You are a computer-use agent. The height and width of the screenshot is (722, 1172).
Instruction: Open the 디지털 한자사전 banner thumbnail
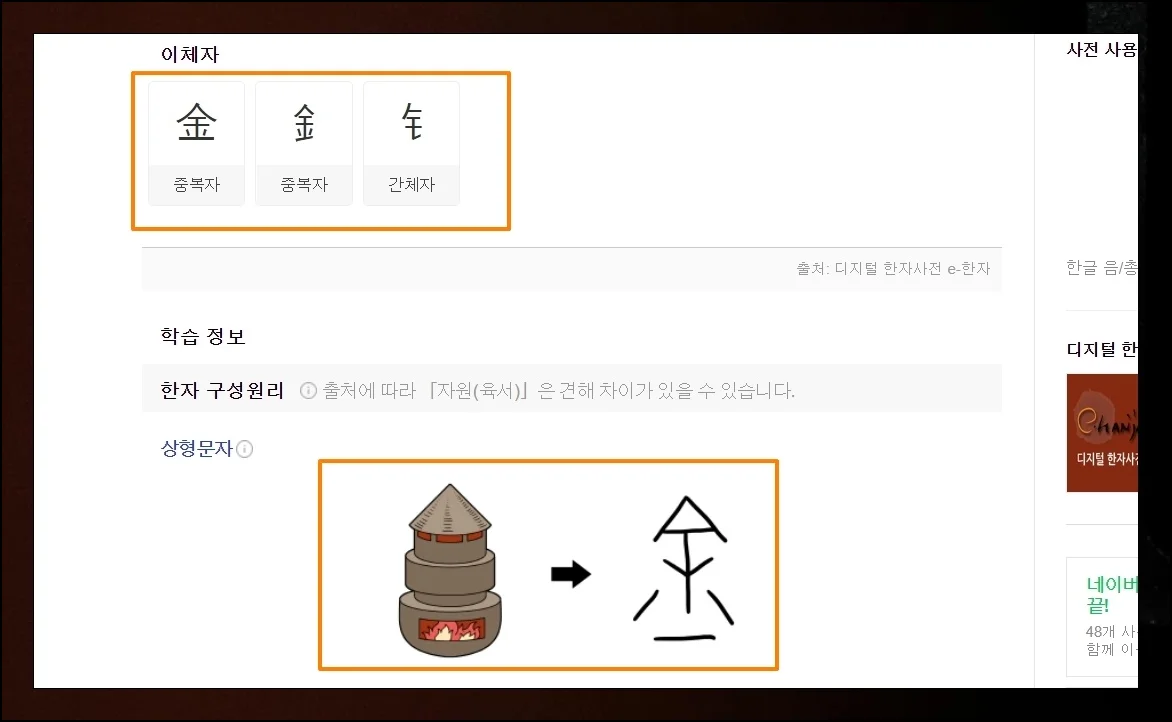pyautogui.click(x=1102, y=433)
